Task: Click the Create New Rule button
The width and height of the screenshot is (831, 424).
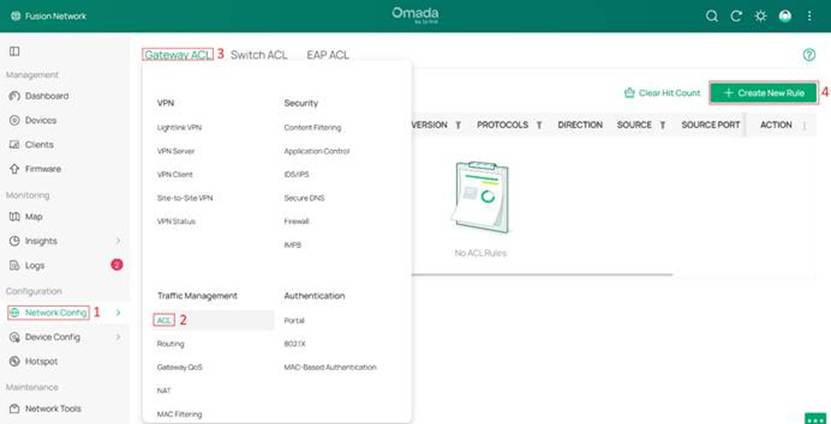Action: (763, 93)
